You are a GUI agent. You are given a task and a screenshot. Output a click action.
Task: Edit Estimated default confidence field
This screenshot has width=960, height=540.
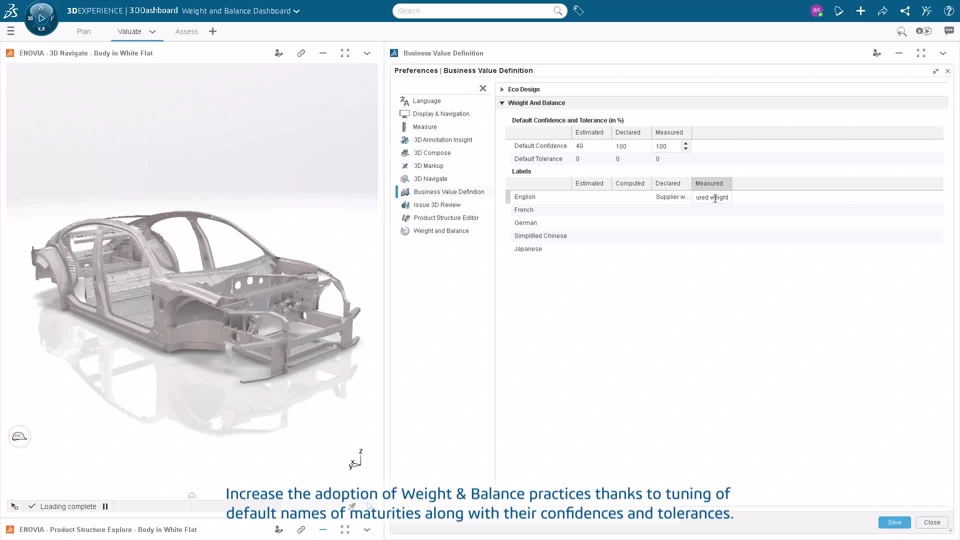[591, 146]
